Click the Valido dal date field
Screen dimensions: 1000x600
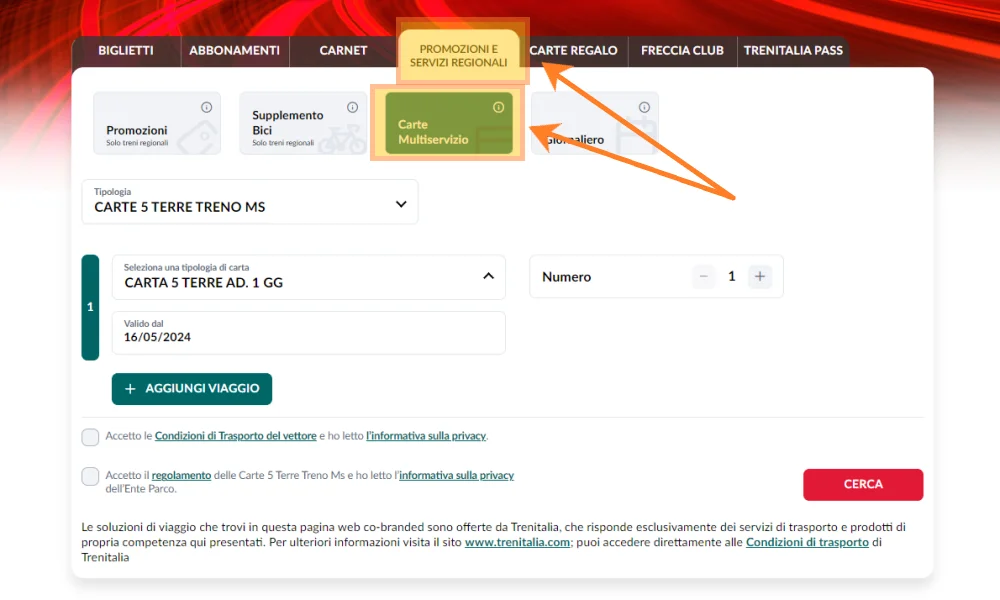308,332
